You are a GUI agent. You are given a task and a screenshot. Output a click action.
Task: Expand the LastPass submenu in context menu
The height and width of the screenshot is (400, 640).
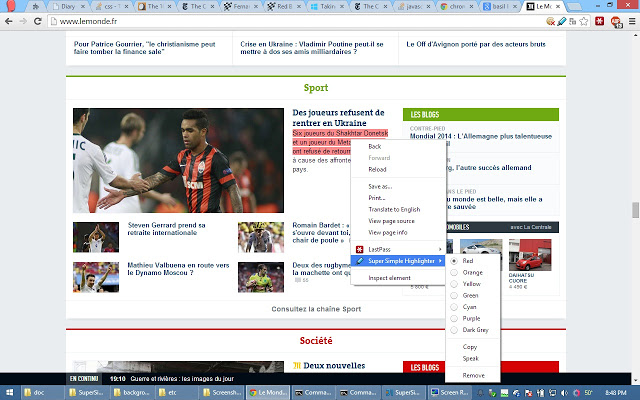(x=398, y=249)
